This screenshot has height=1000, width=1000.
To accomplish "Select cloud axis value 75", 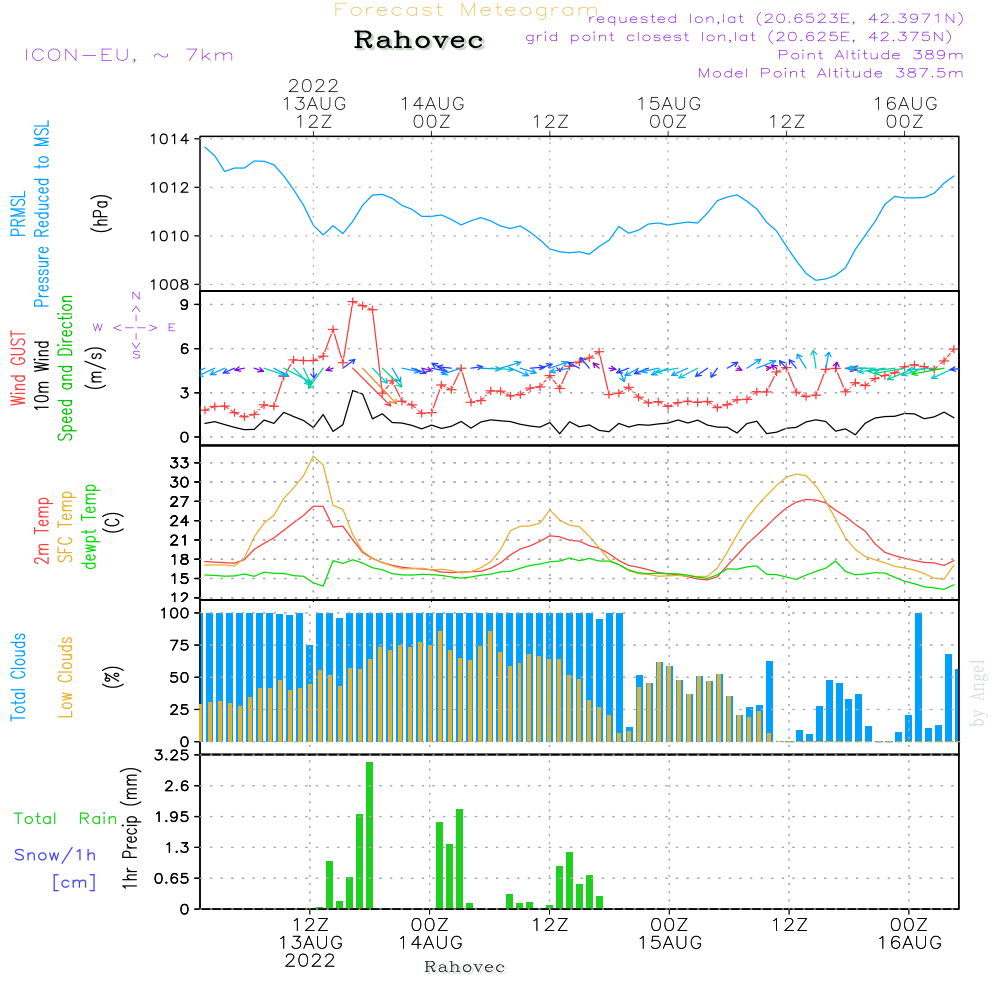I will 180,645.
